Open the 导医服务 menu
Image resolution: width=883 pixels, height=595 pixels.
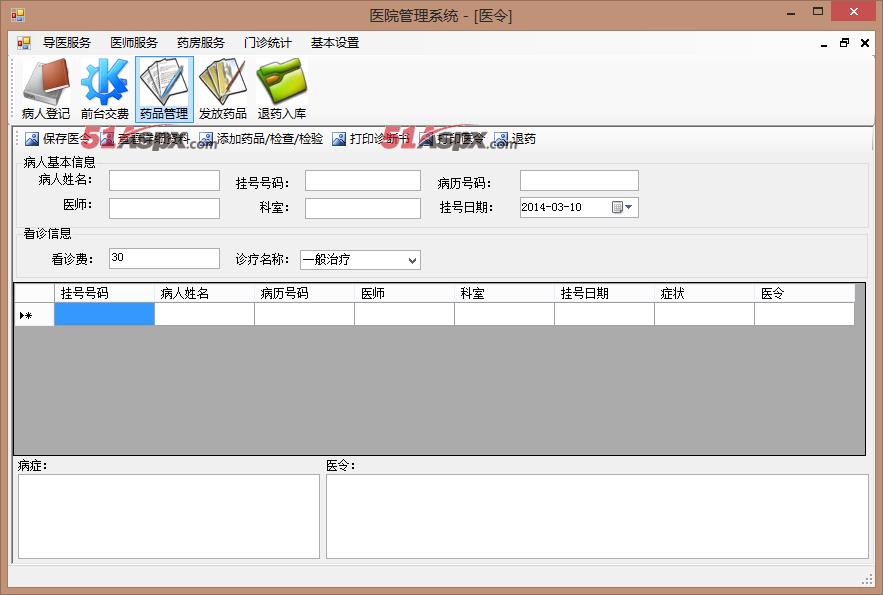coord(67,43)
